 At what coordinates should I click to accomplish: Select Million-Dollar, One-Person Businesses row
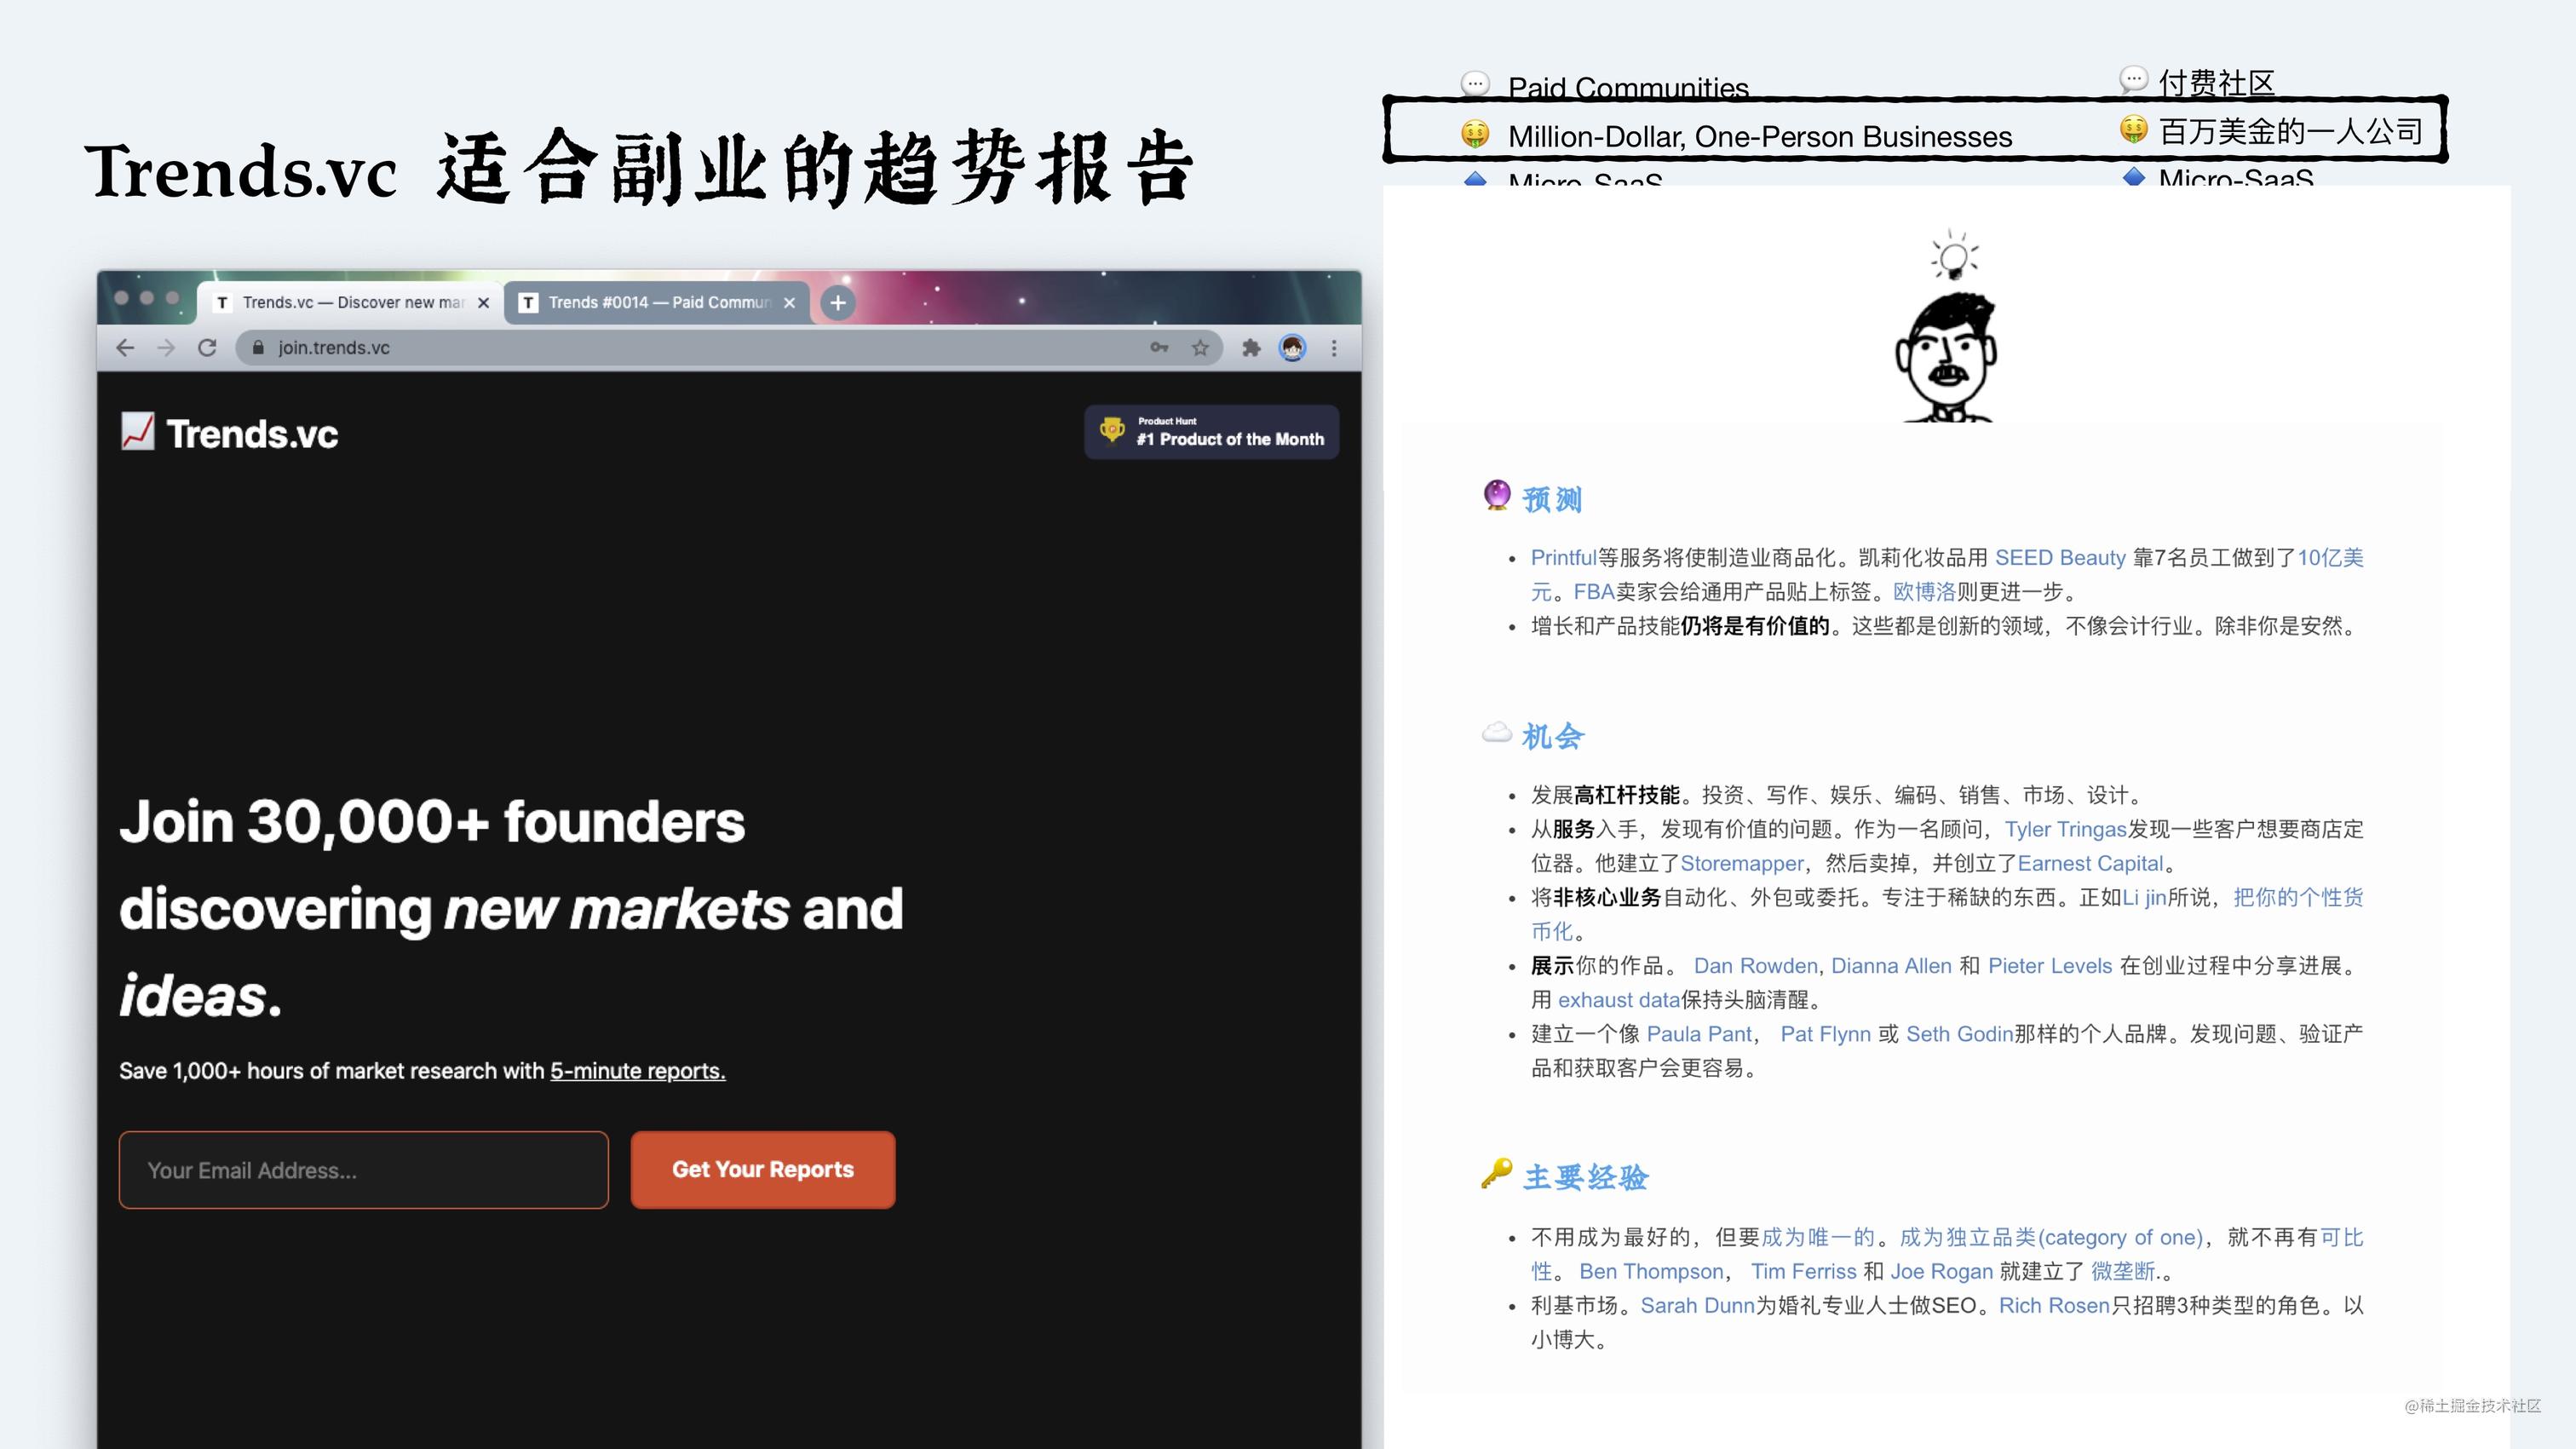coord(1915,130)
